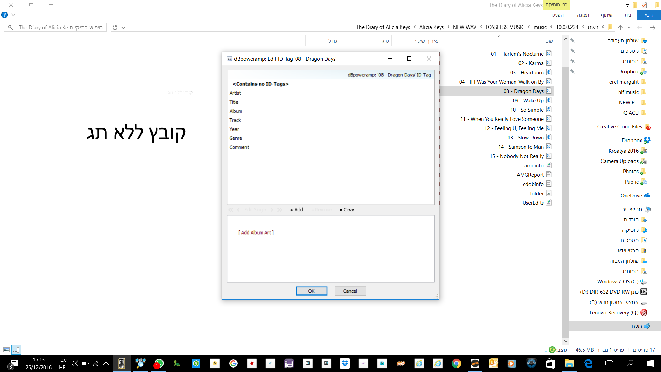The width and height of the screenshot is (661, 372).
Task: Select the Album tag field row
Action: [330, 111]
